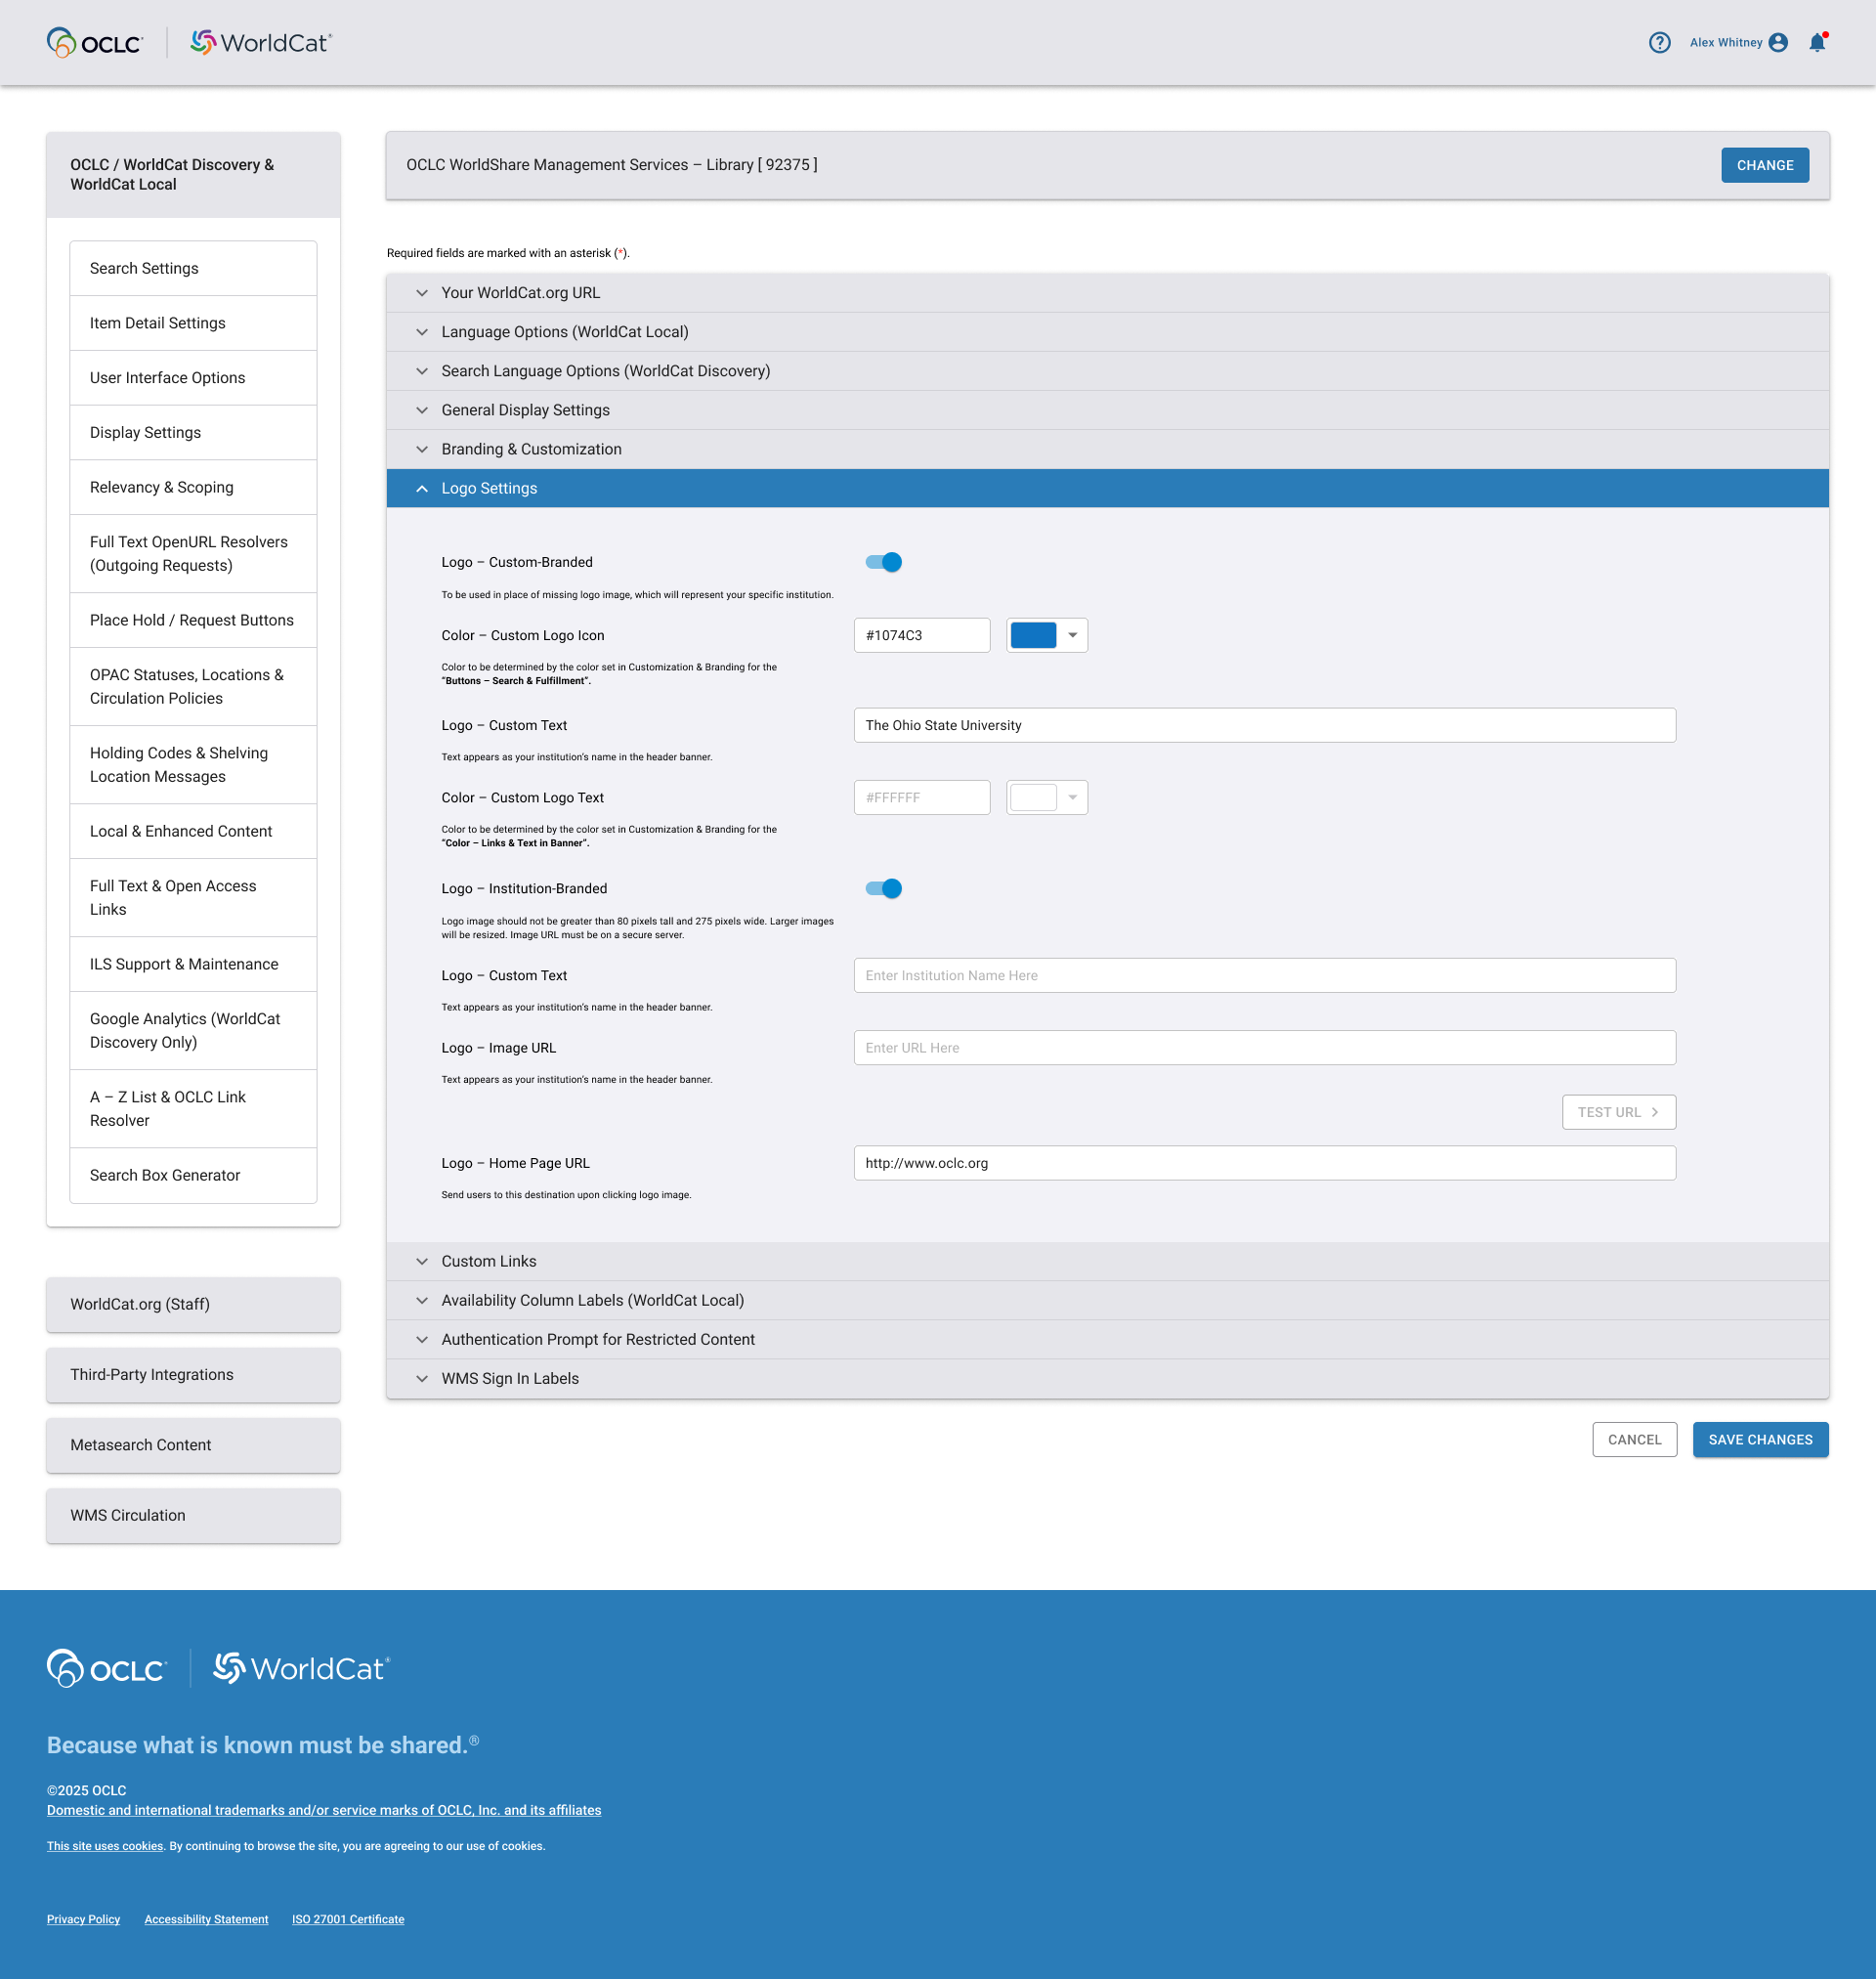Toggle Logo Custom-Branded switch off
The width and height of the screenshot is (1876, 1979).
click(884, 562)
